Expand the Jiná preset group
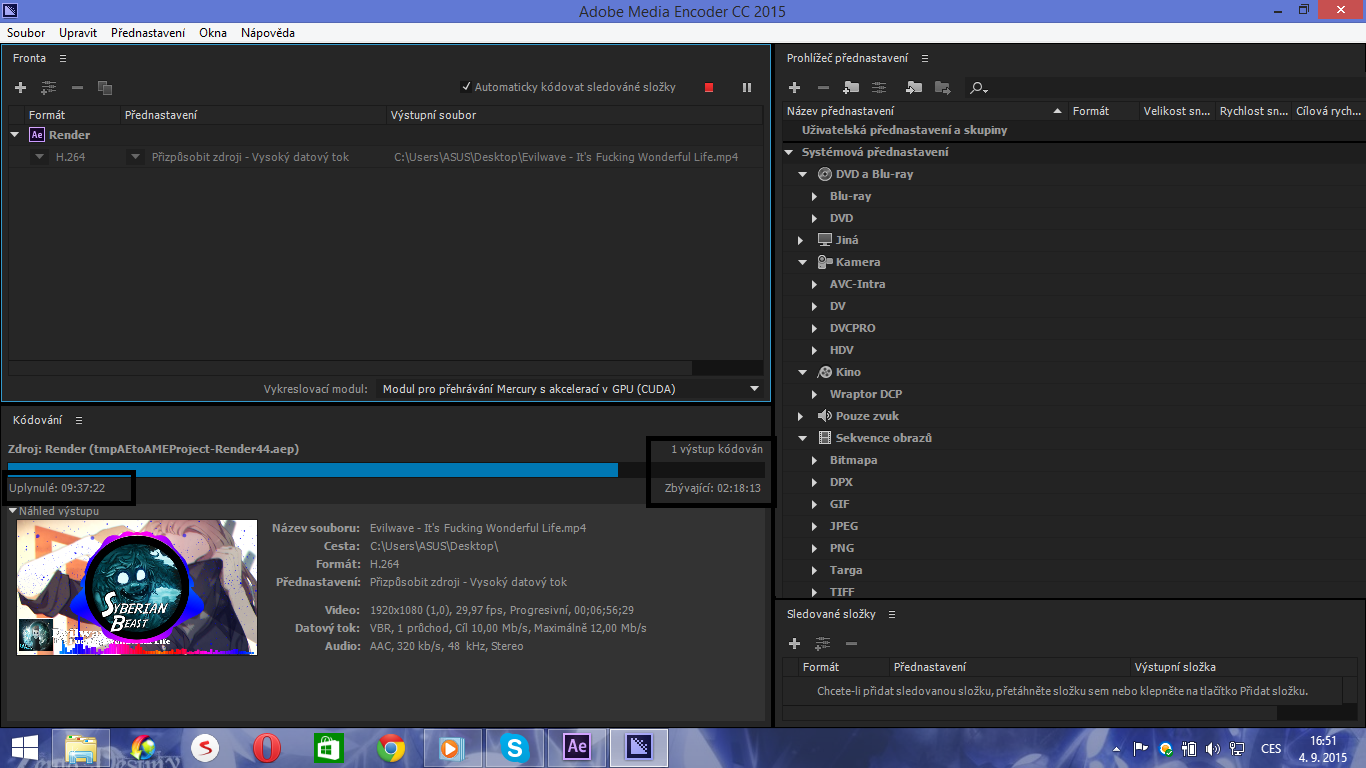Image resolution: width=1366 pixels, height=768 pixels. tap(801, 240)
